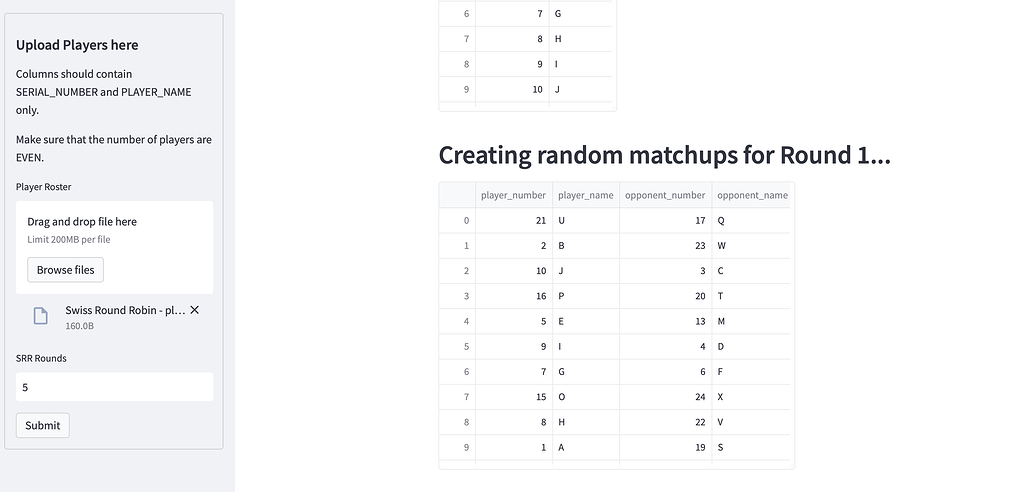Viewport: 1024px width, 492px height.
Task: Select cell with player number 21
Action: [513, 221]
